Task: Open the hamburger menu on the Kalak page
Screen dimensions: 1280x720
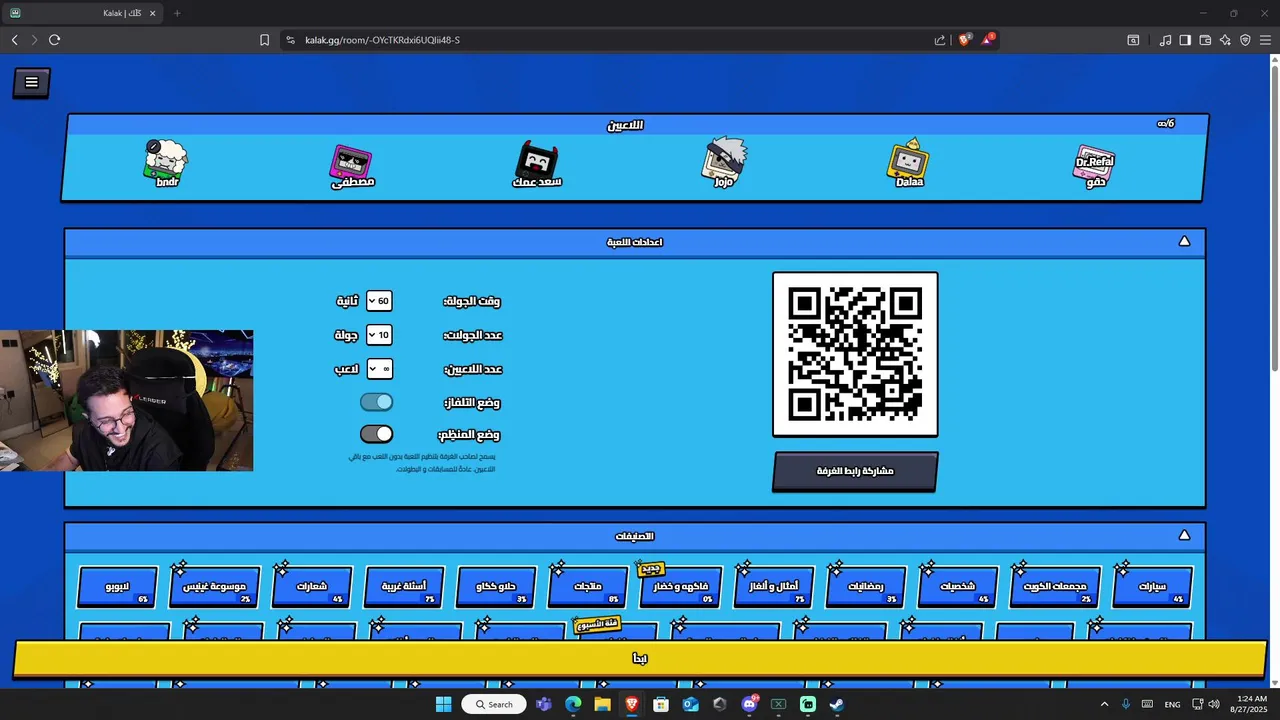Action: click(x=31, y=83)
